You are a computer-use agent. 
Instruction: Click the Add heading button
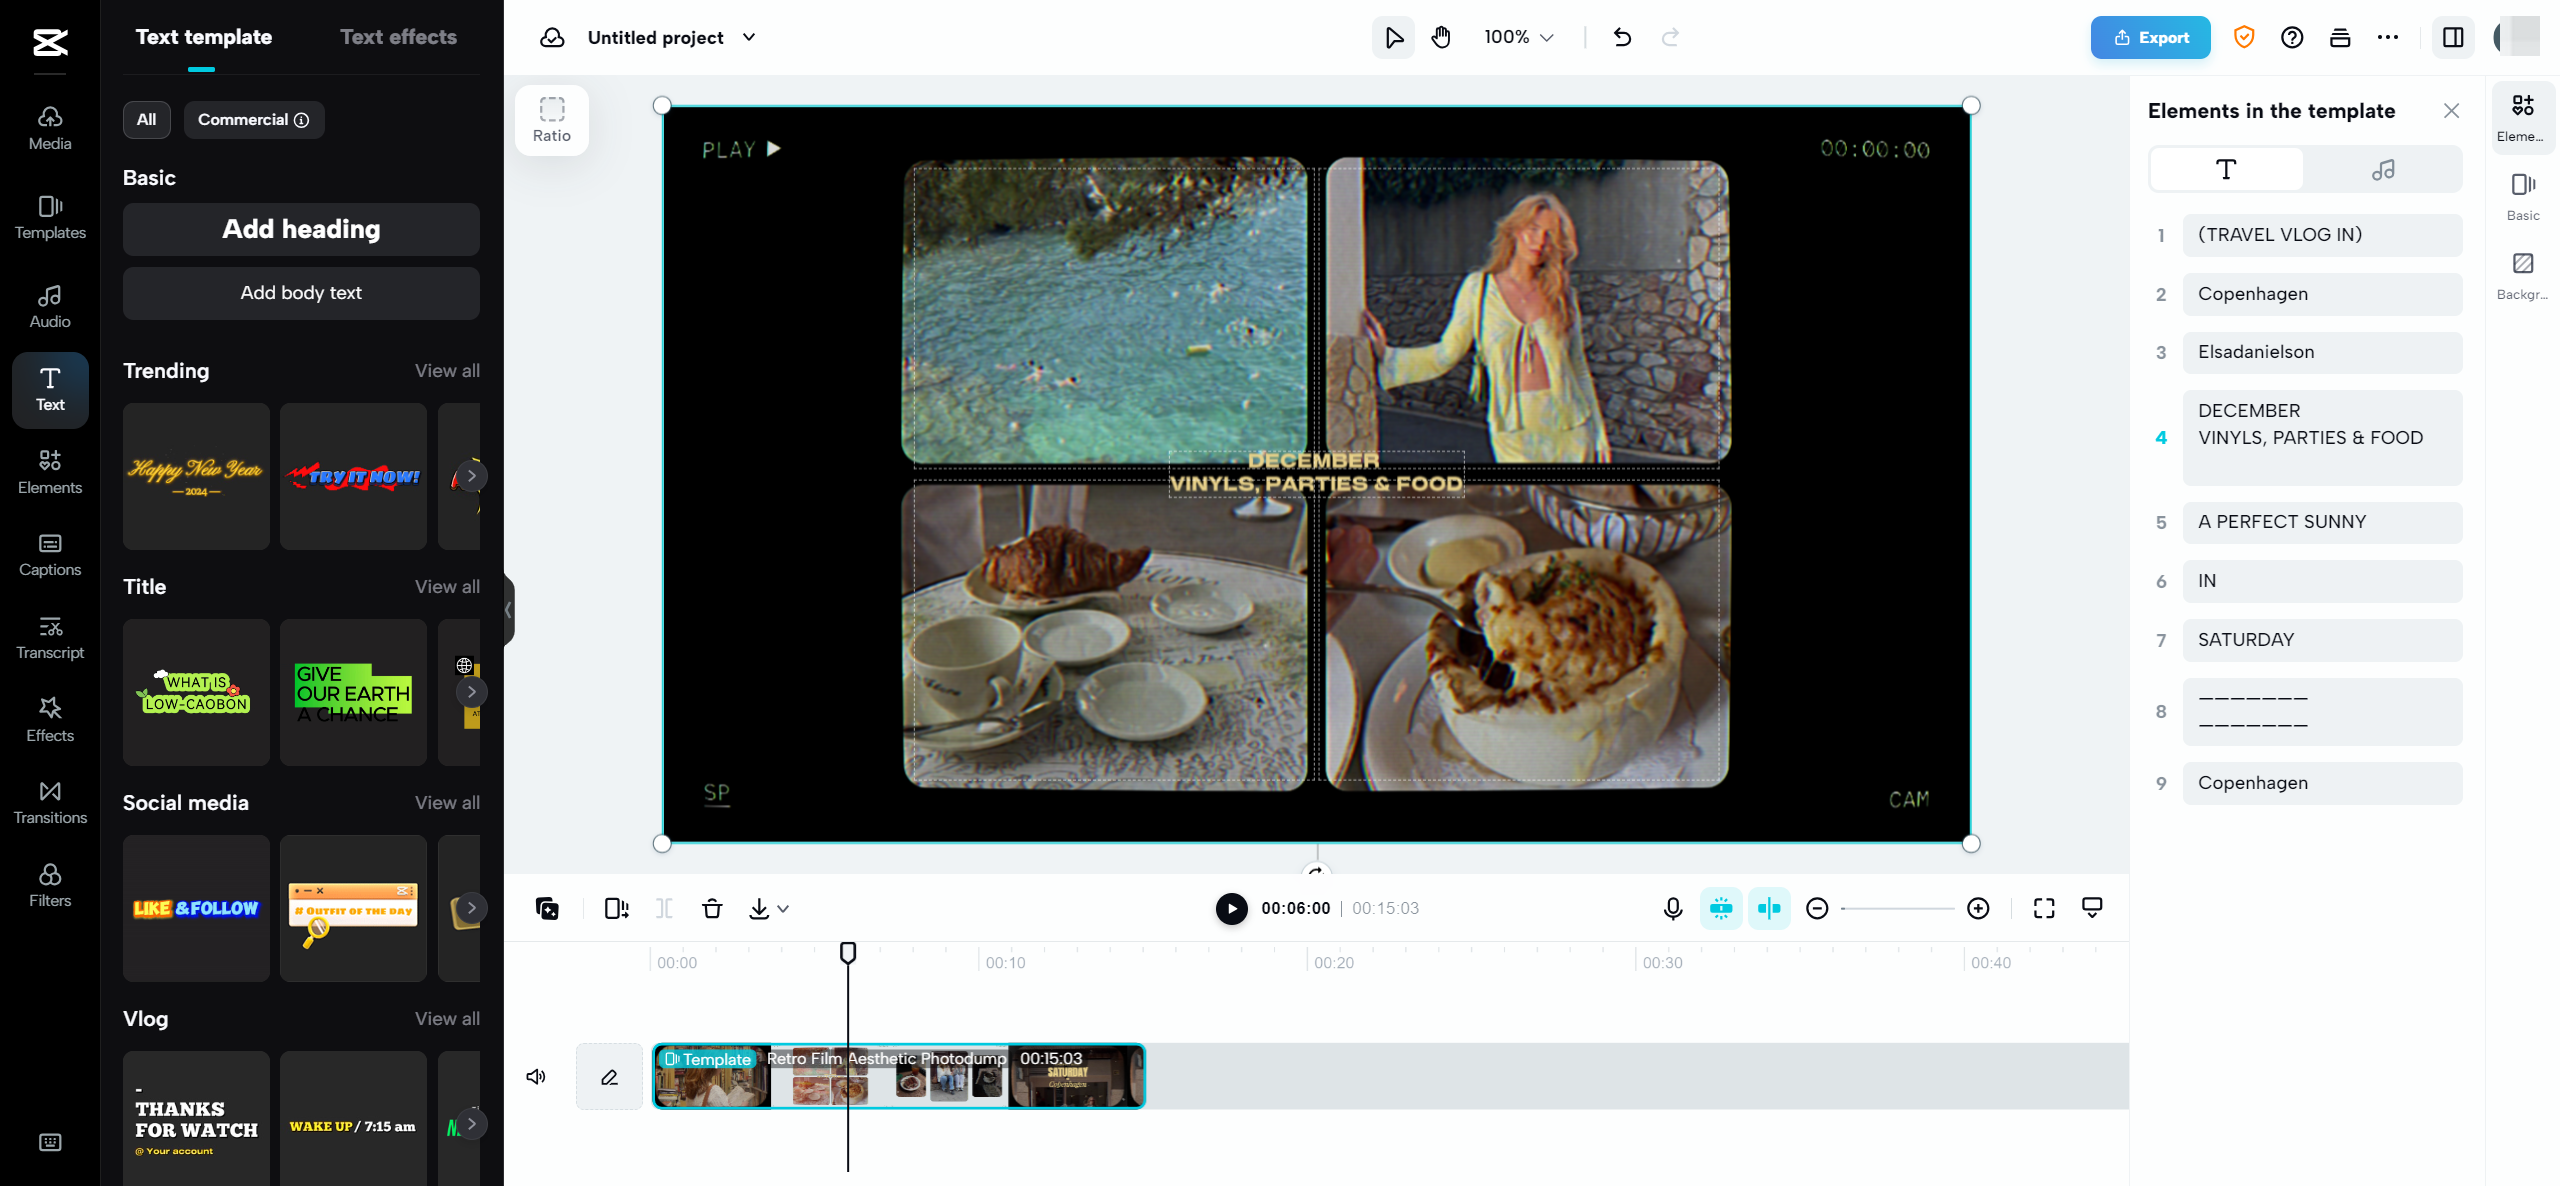300,229
